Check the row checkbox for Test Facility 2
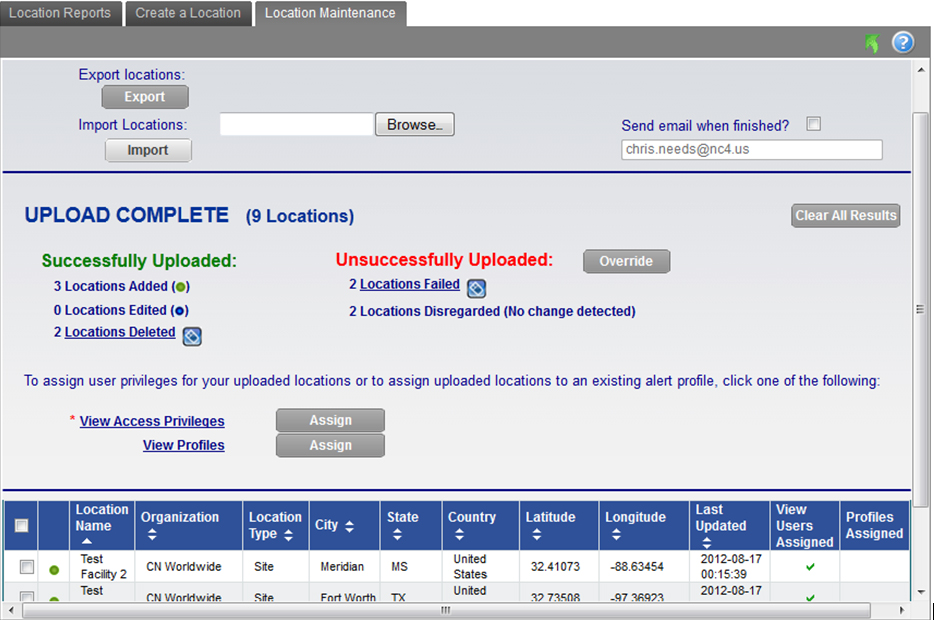The height and width of the screenshot is (620, 934). tap(27, 568)
